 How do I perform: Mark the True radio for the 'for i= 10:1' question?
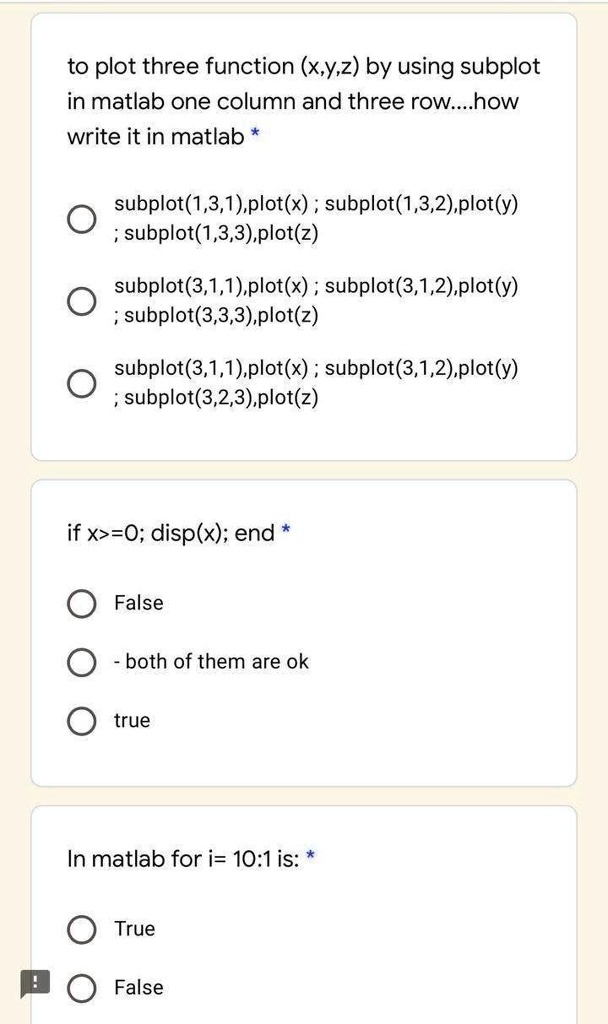82,929
